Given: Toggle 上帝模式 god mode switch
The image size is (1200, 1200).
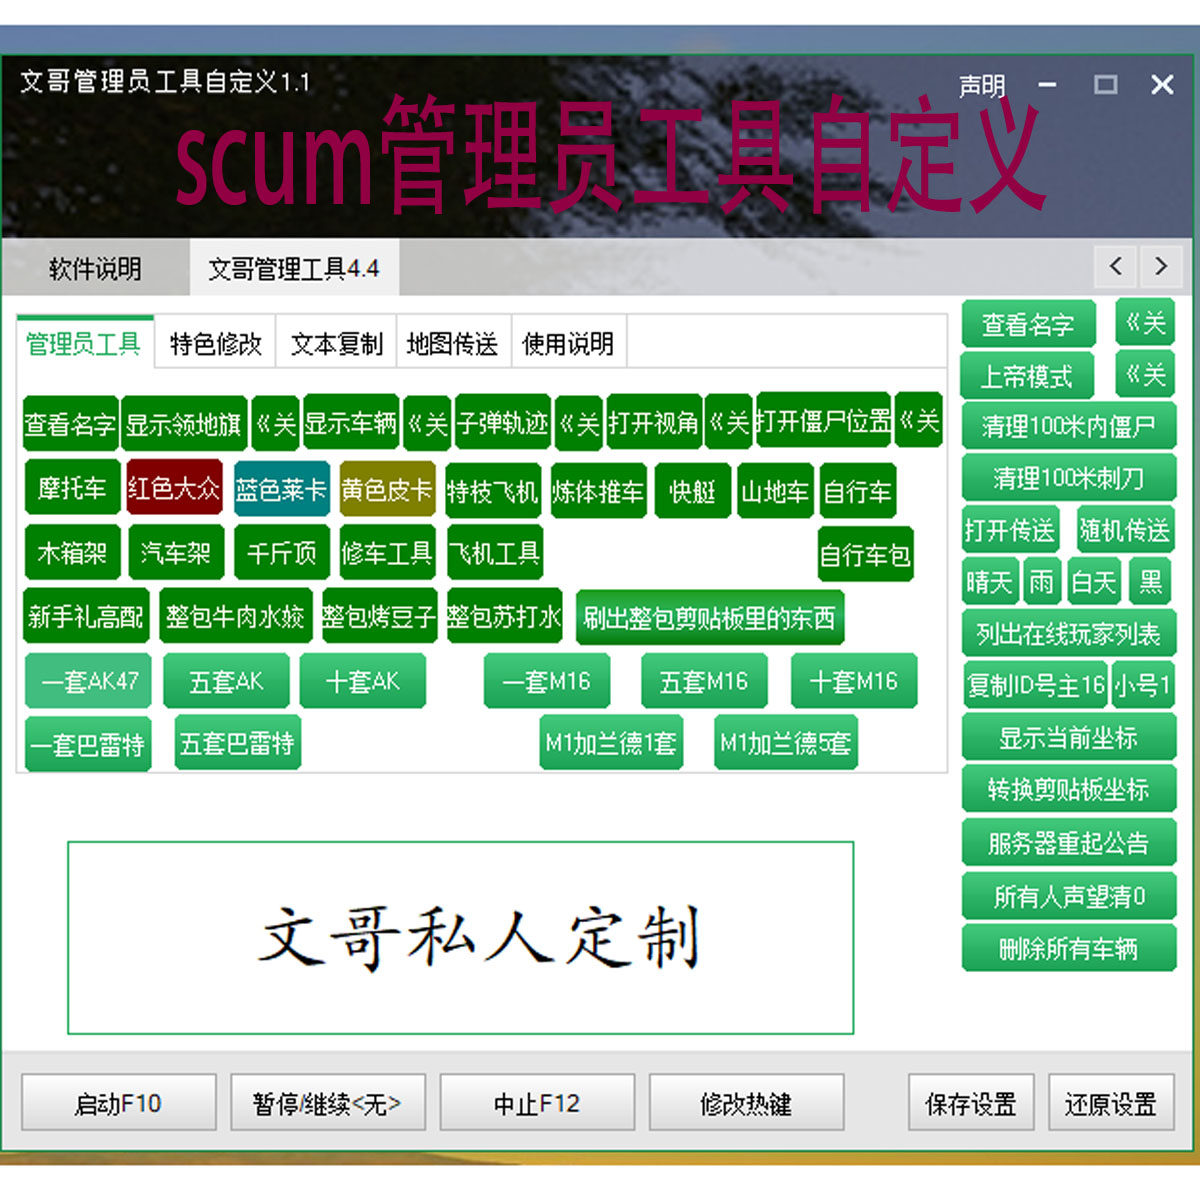Looking at the screenshot, I should coord(1027,376).
